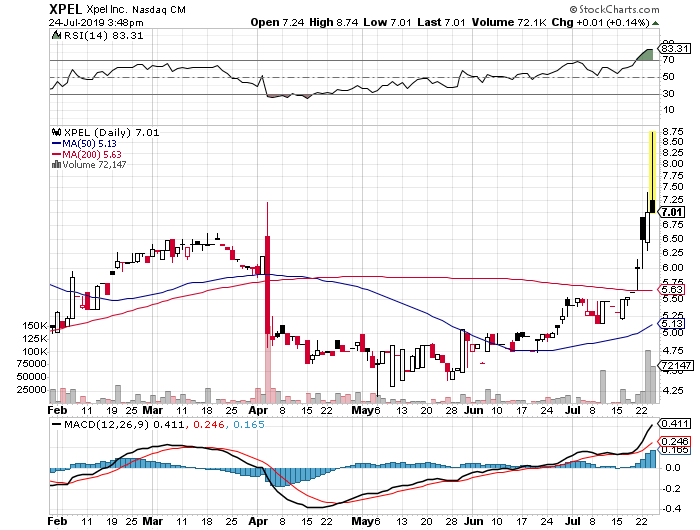The height and width of the screenshot is (530, 700).
Task: Click the 'Volume 72.1K' header value
Action: [x=509, y=22]
